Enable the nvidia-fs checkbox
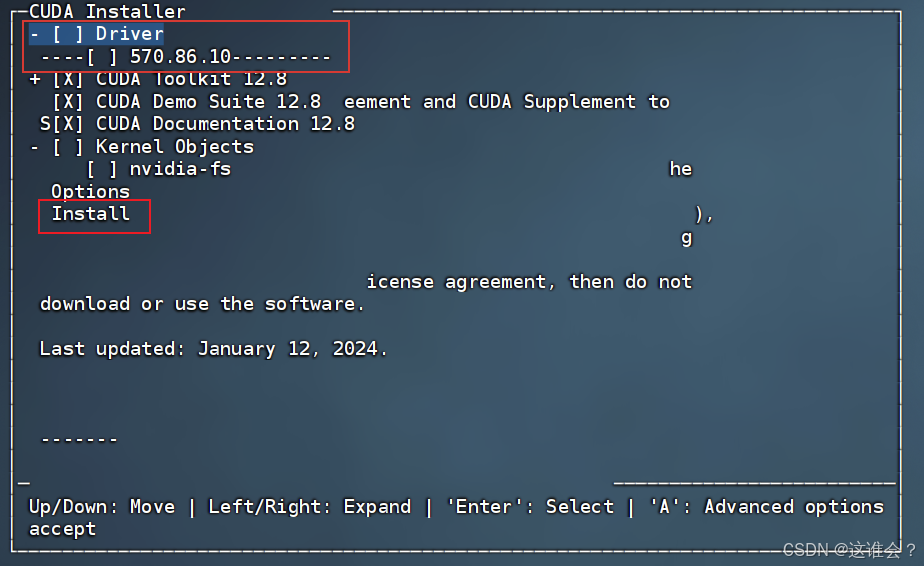924x566 pixels. tap(102, 169)
